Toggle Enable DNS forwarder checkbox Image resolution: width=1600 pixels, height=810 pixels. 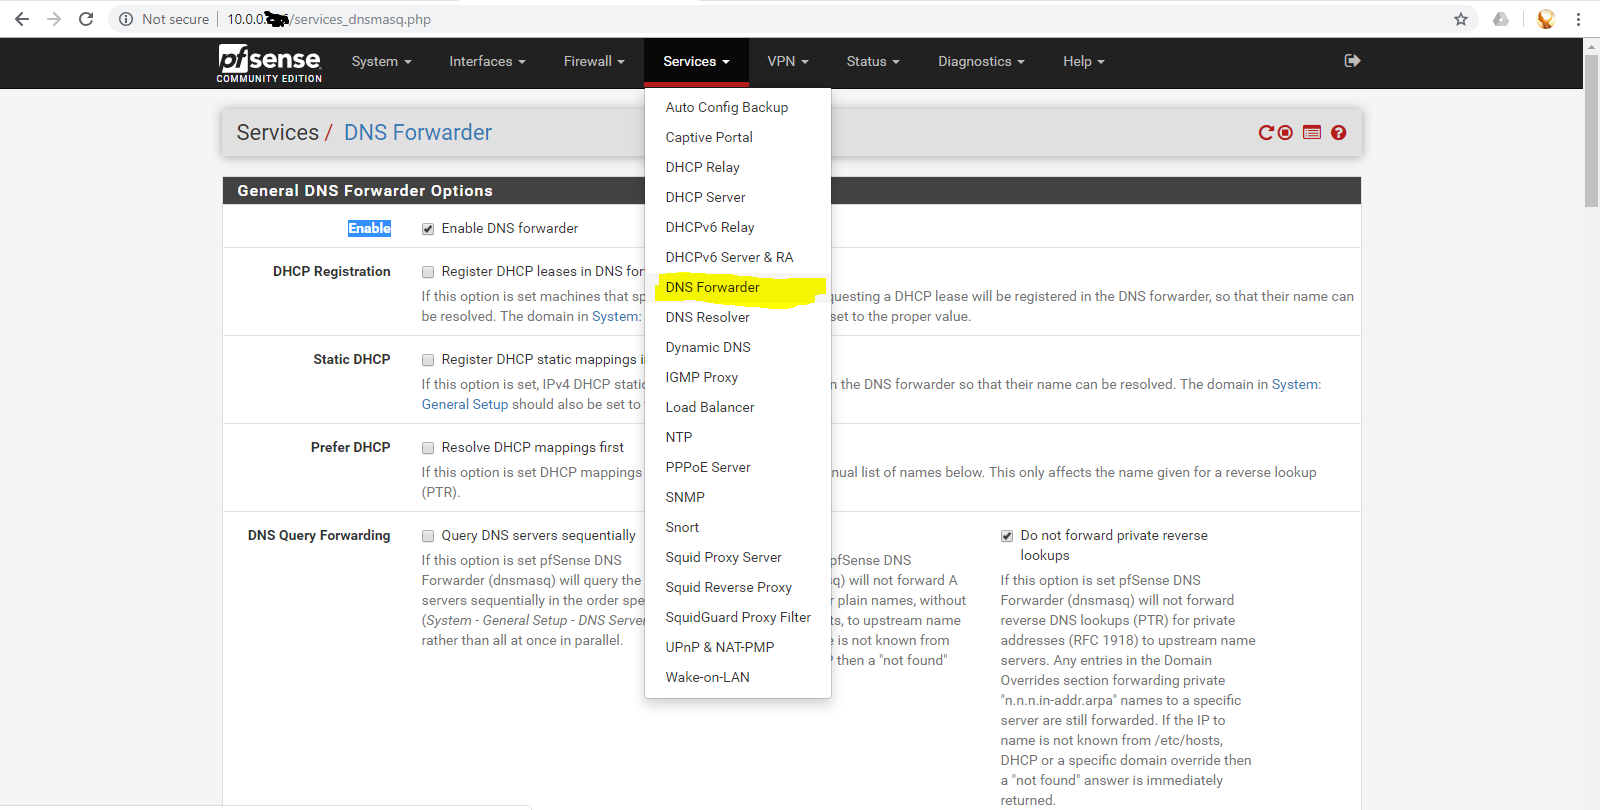pos(428,229)
